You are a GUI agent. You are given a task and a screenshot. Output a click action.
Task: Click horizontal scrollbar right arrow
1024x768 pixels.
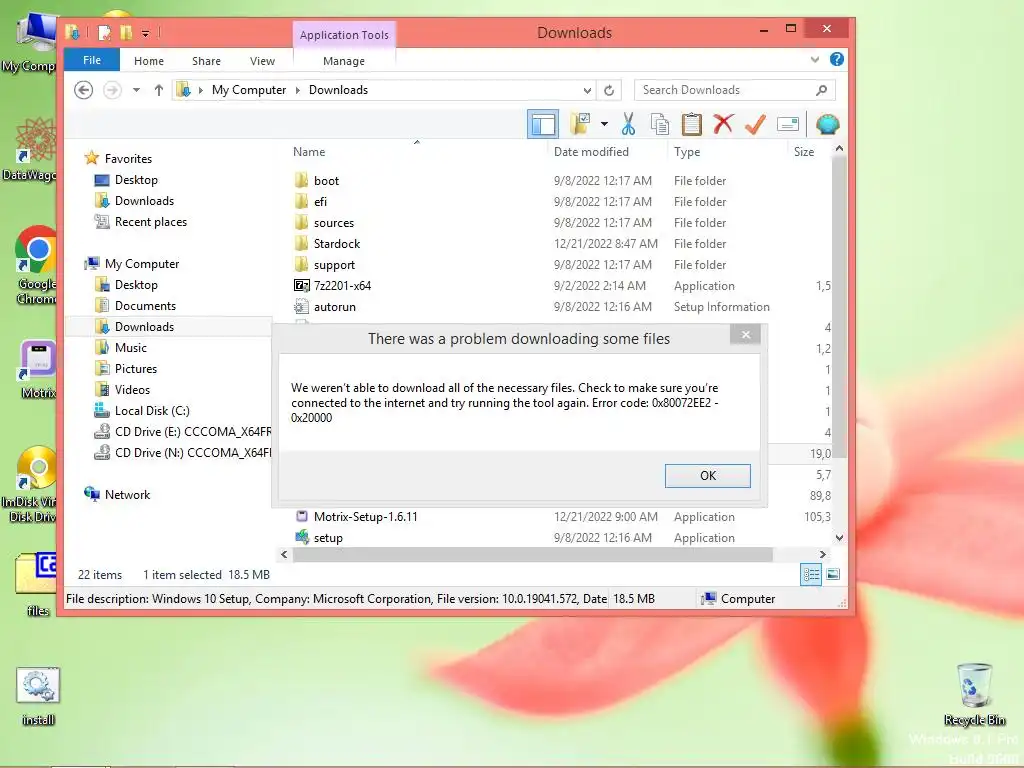point(822,554)
